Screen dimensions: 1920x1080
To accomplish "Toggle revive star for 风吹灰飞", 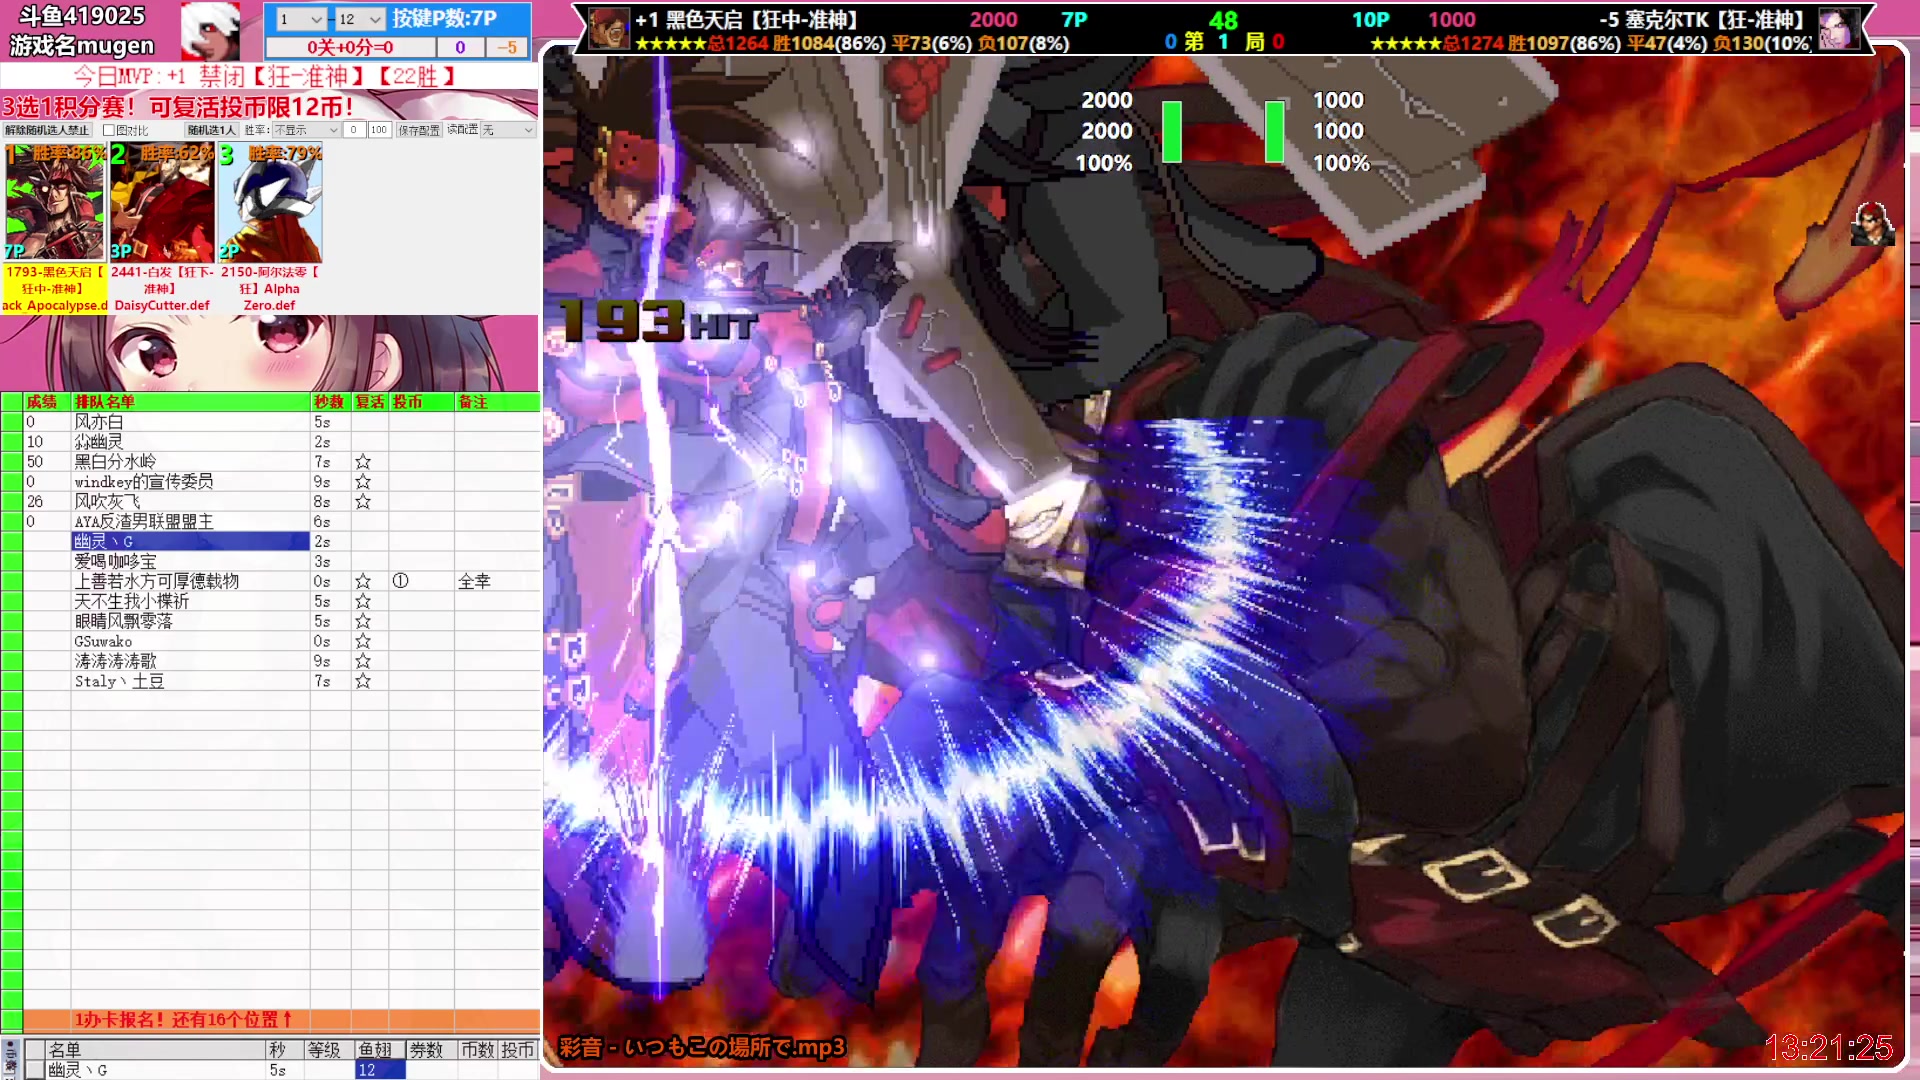I will pyautogui.click(x=363, y=502).
